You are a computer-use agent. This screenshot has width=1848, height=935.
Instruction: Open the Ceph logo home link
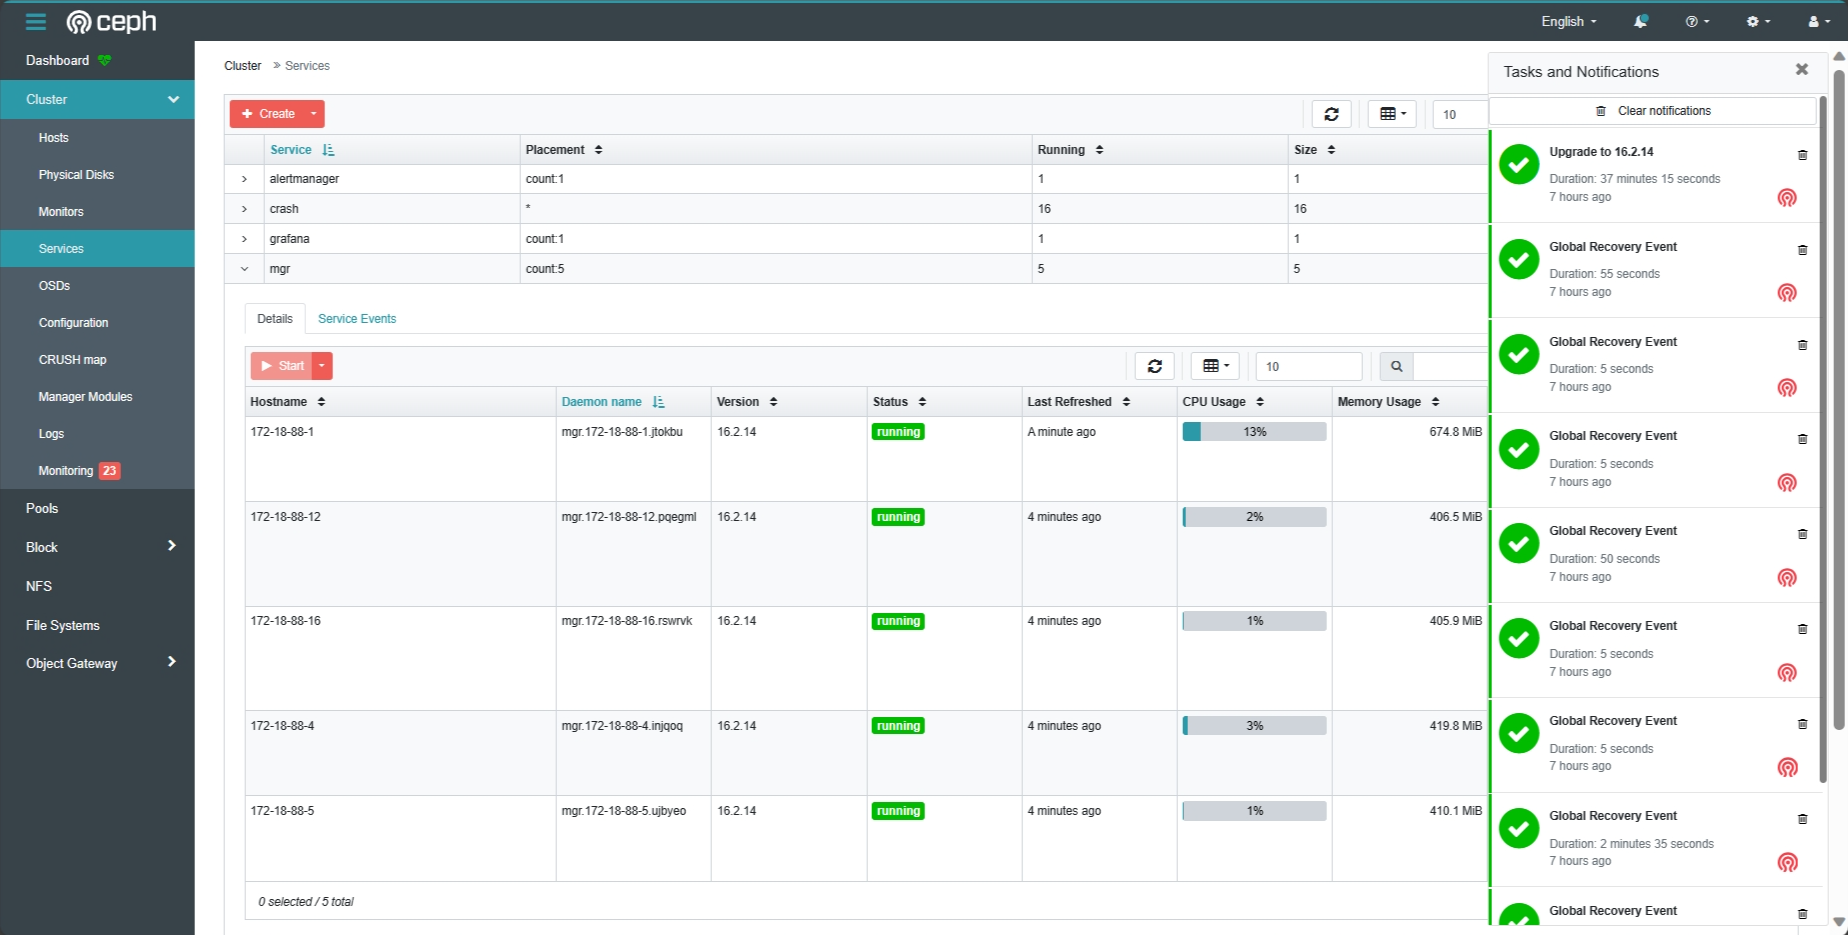pyautogui.click(x=111, y=21)
